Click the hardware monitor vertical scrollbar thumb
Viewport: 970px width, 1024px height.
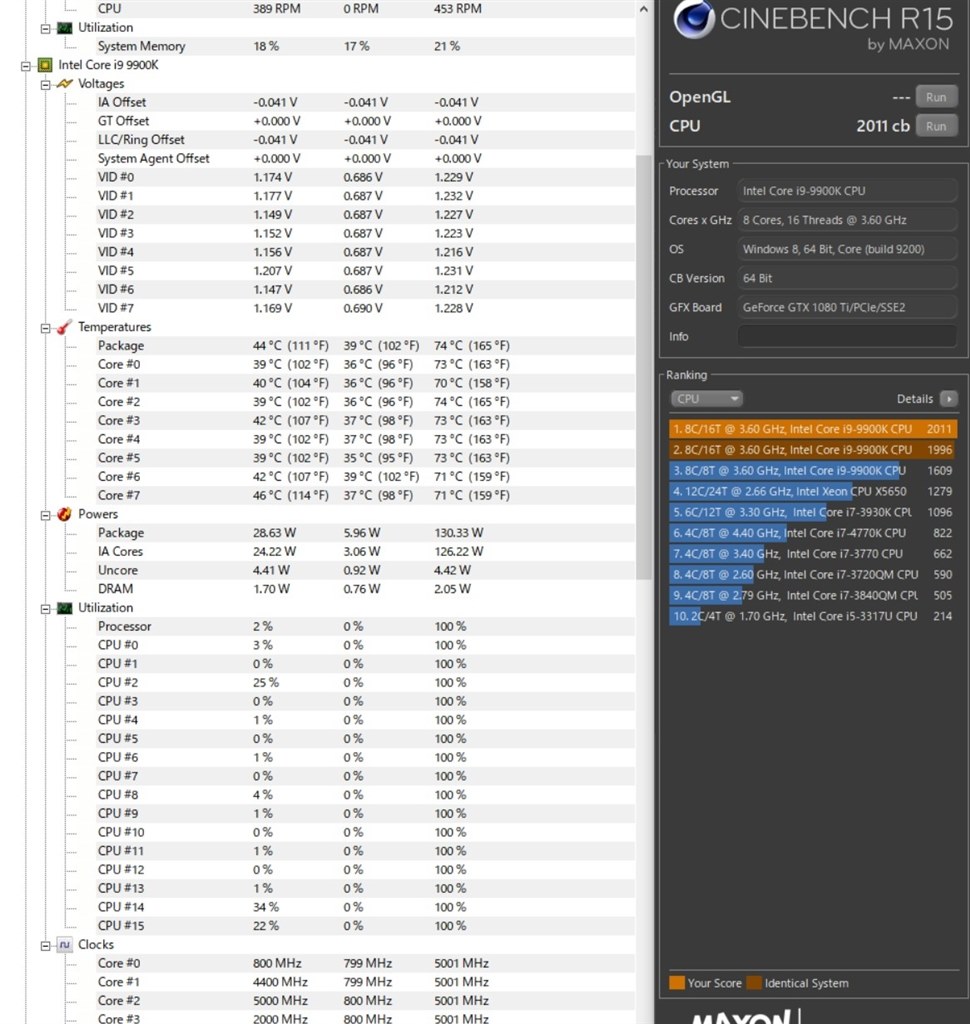pyautogui.click(x=643, y=367)
